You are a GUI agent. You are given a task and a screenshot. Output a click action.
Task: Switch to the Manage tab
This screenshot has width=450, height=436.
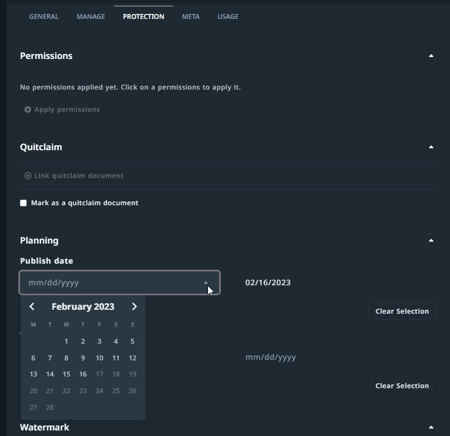91,17
